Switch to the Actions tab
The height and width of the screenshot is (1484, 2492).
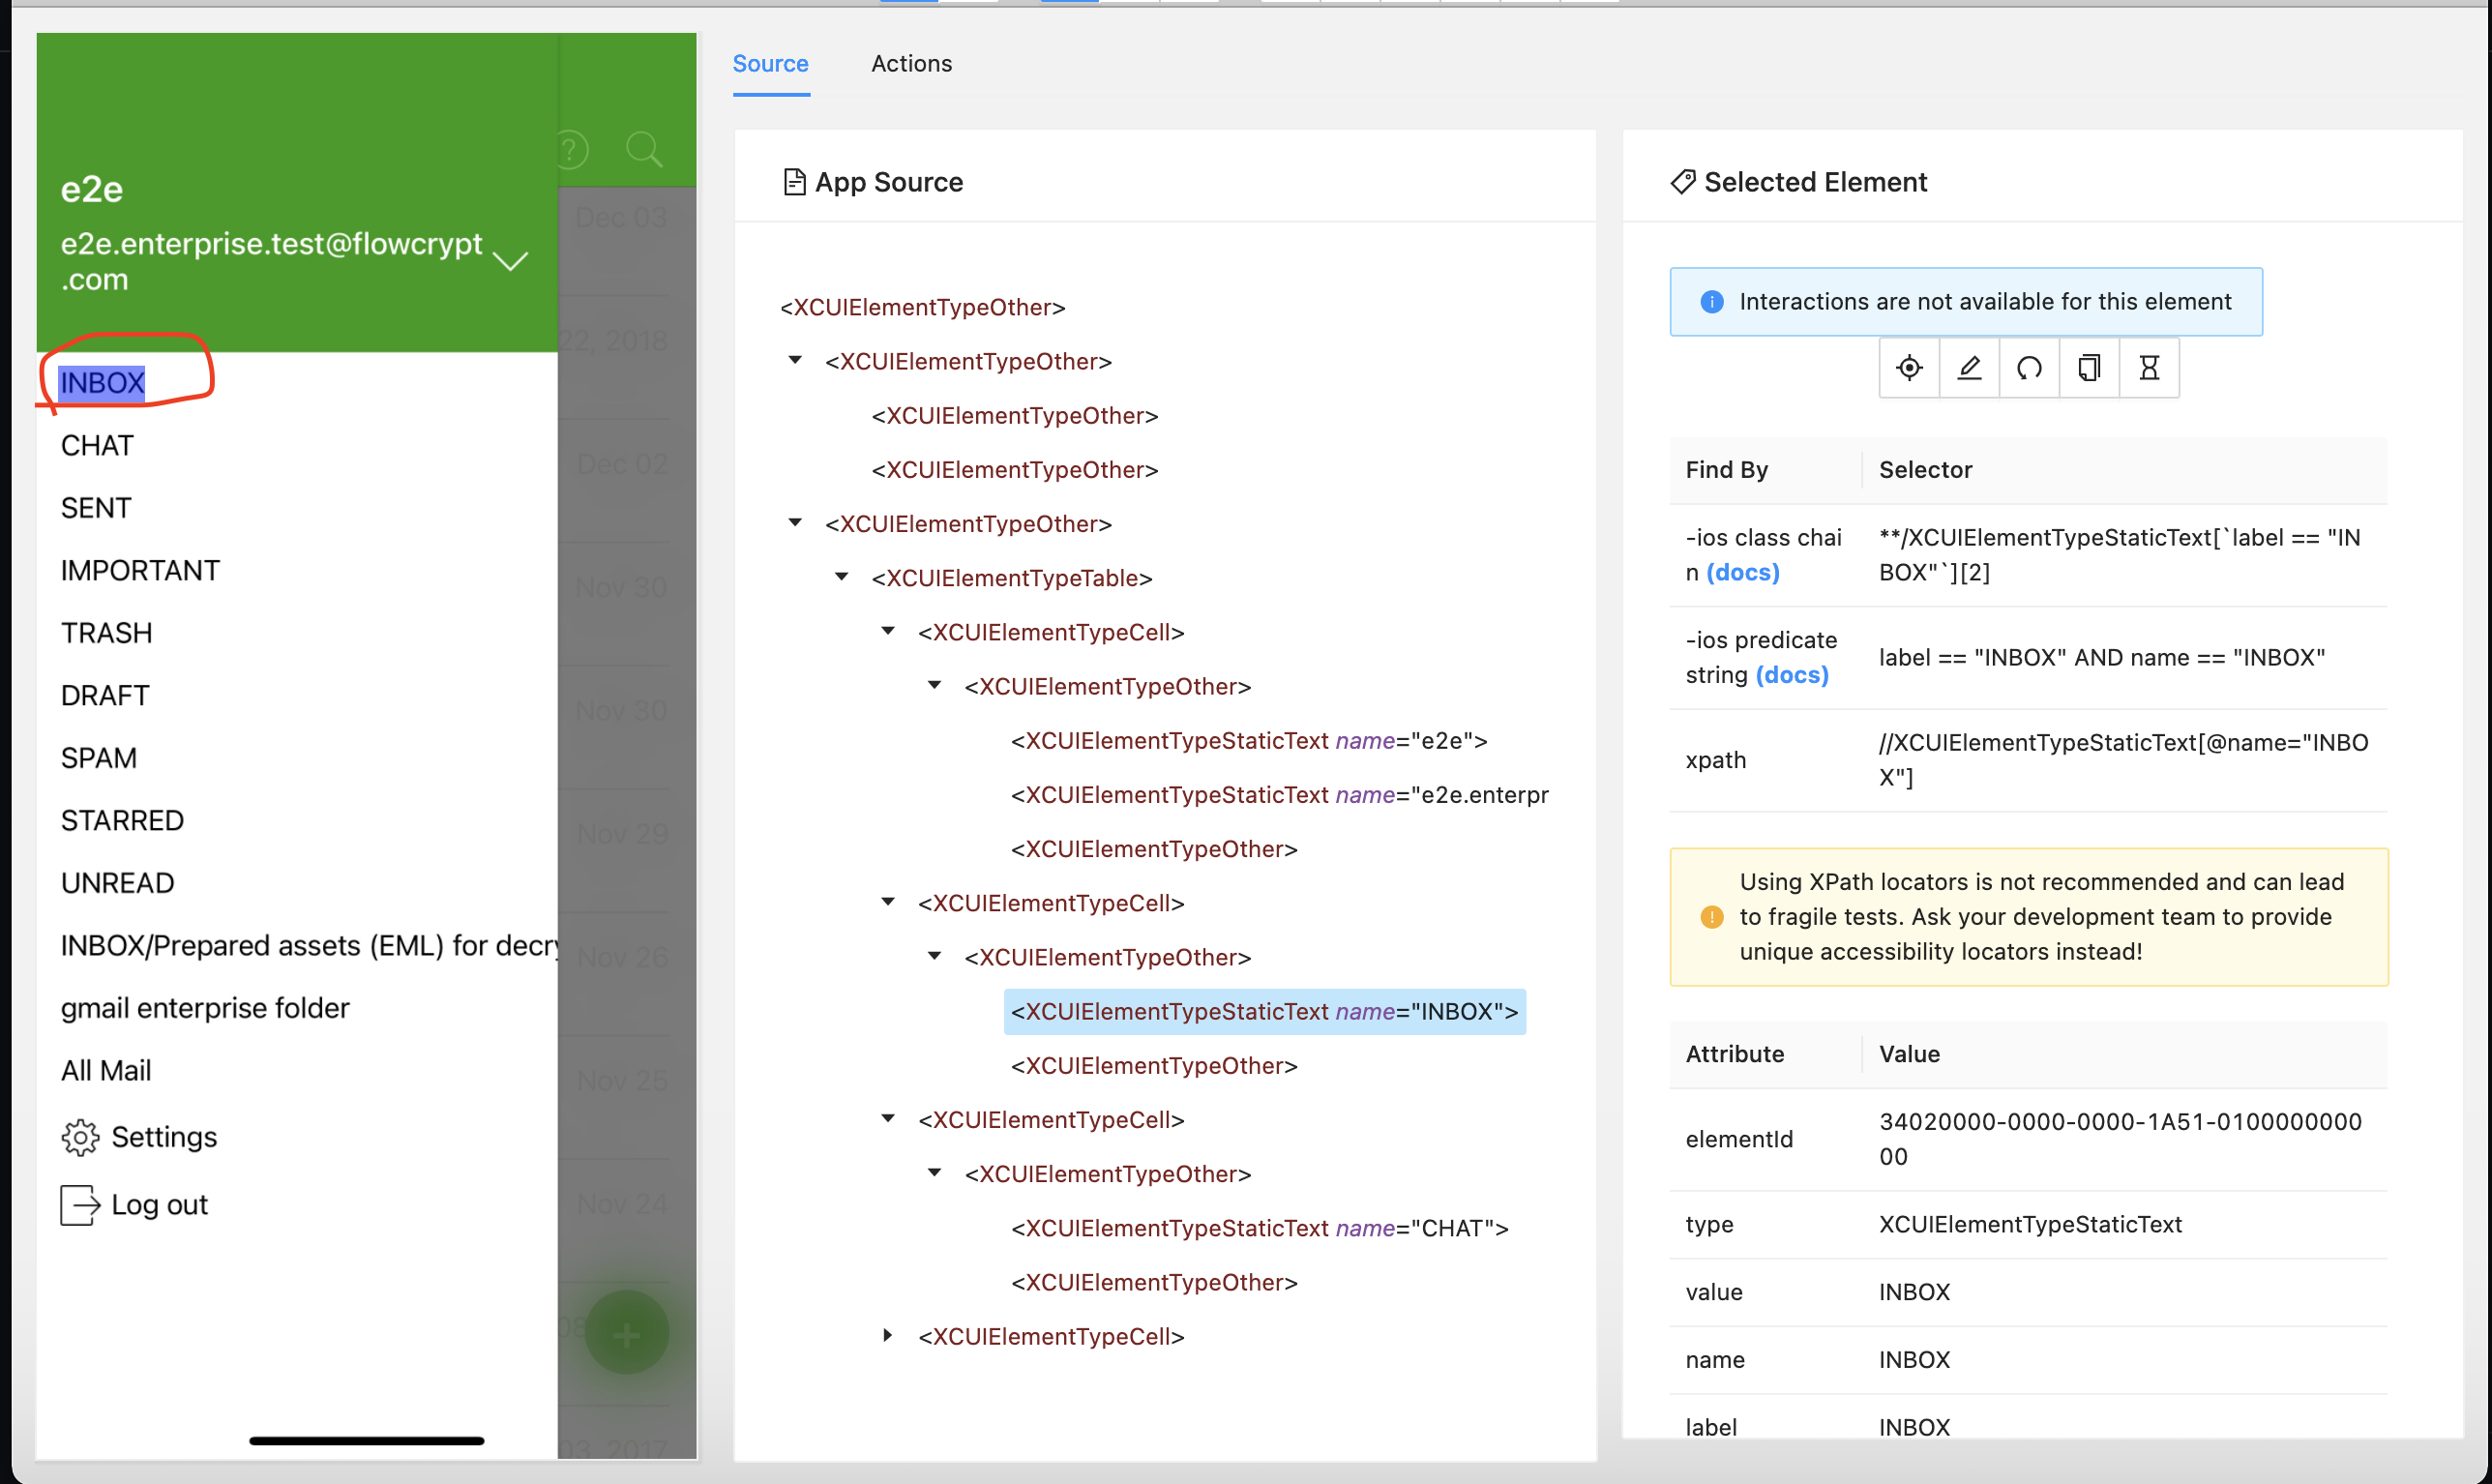911,63
